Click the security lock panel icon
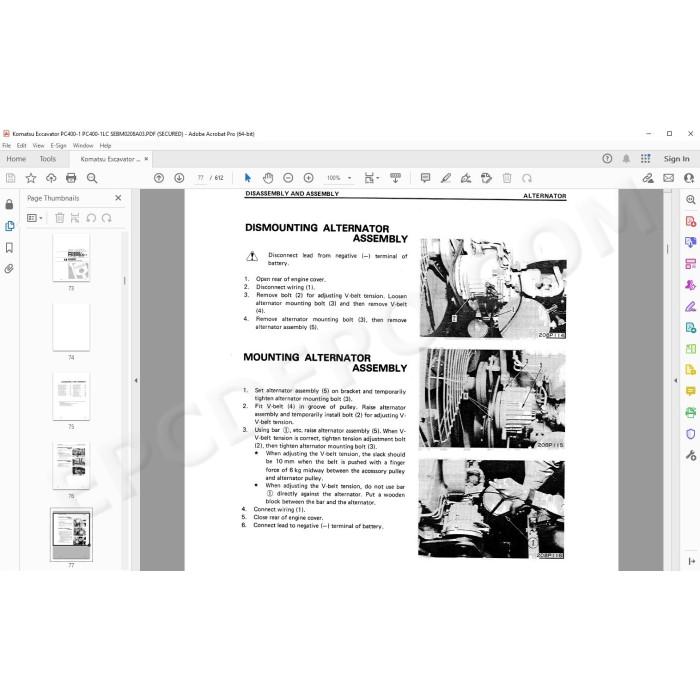This screenshot has width=700, height=700. click(9, 204)
